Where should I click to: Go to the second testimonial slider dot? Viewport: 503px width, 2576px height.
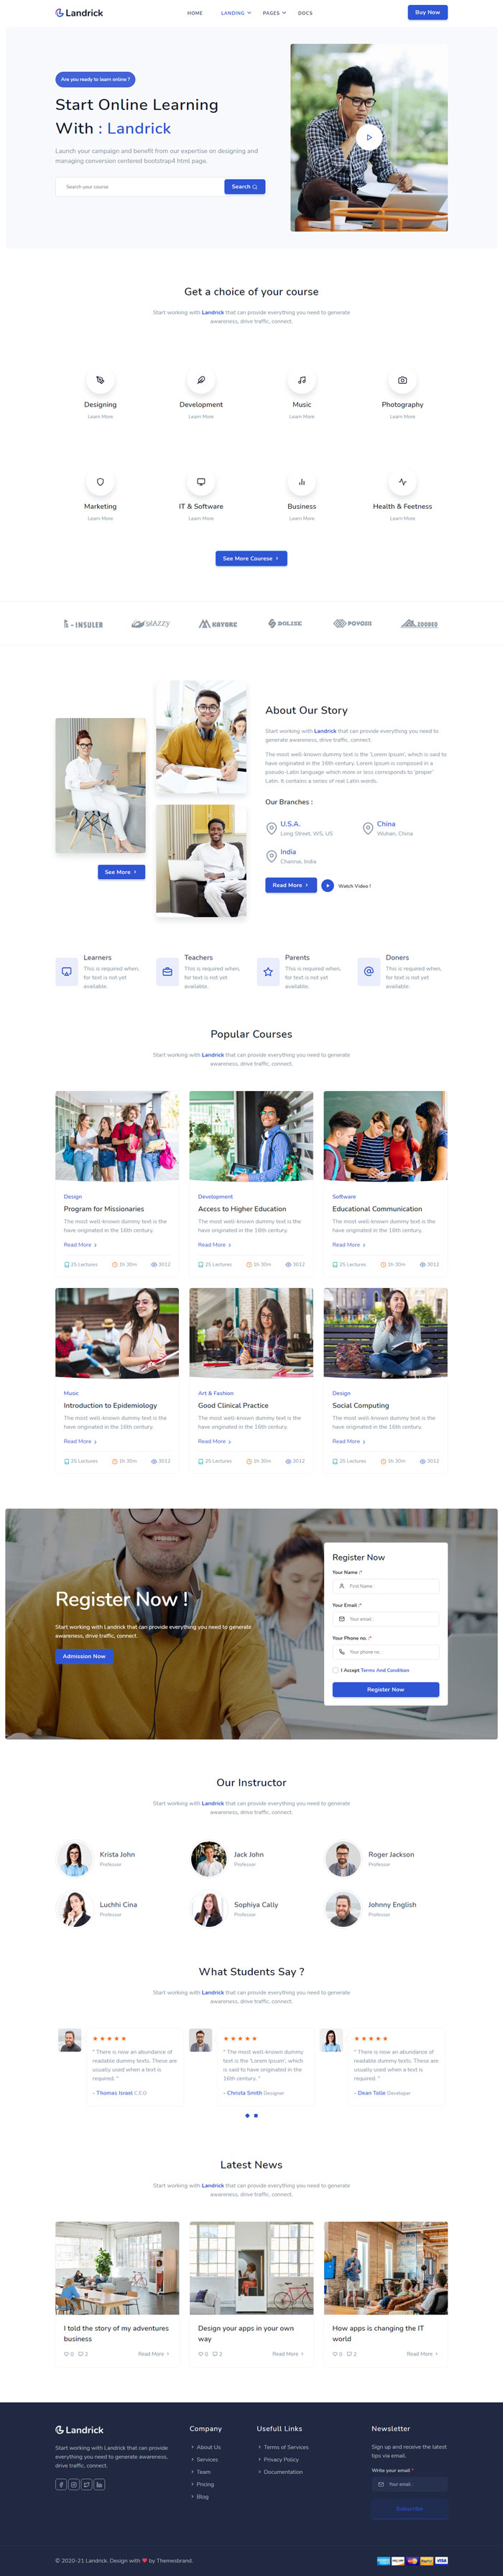[x=256, y=2115]
